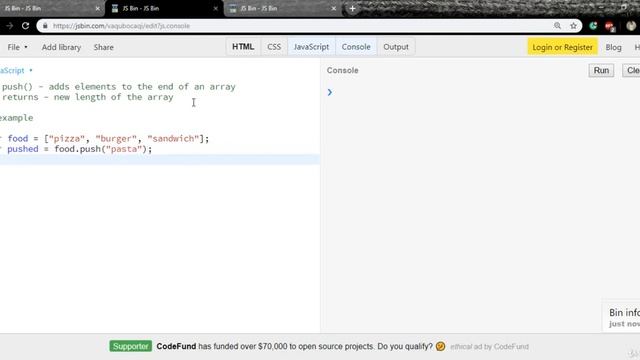Click the Bin info panel

(x=622, y=317)
